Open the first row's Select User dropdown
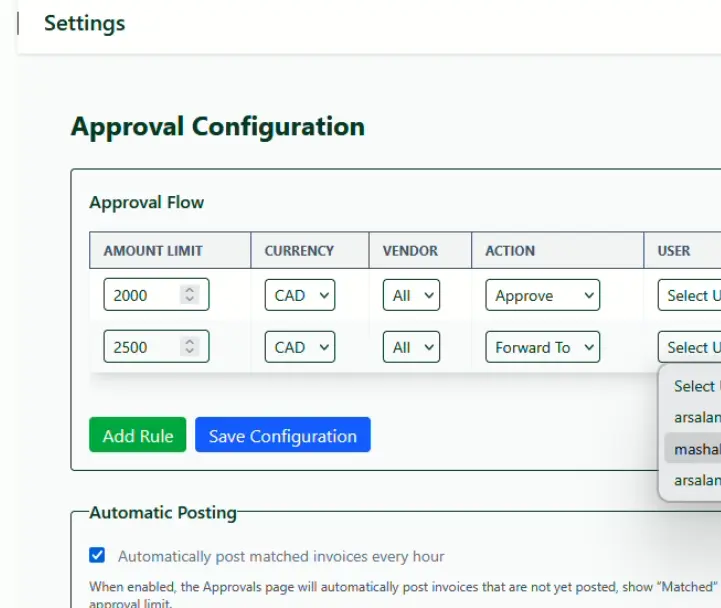This screenshot has width=721, height=608. [689, 295]
